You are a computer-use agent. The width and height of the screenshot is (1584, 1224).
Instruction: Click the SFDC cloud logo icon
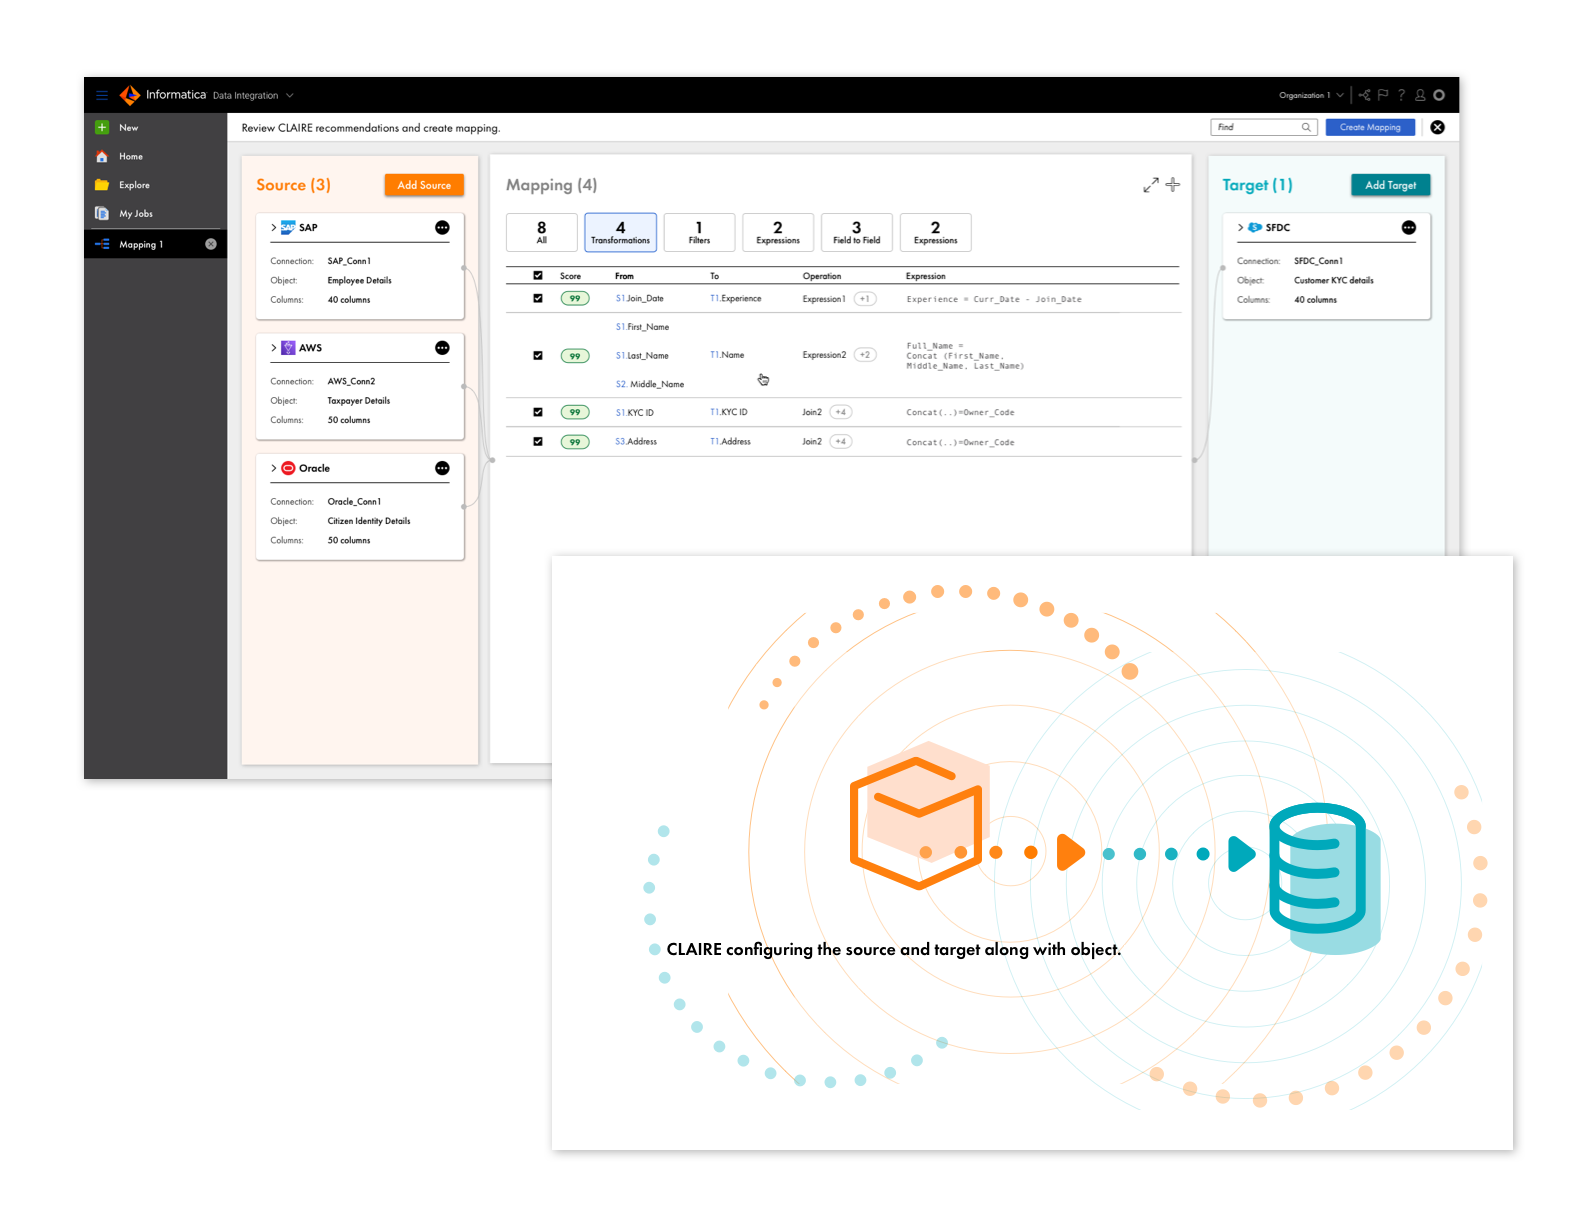(1255, 228)
